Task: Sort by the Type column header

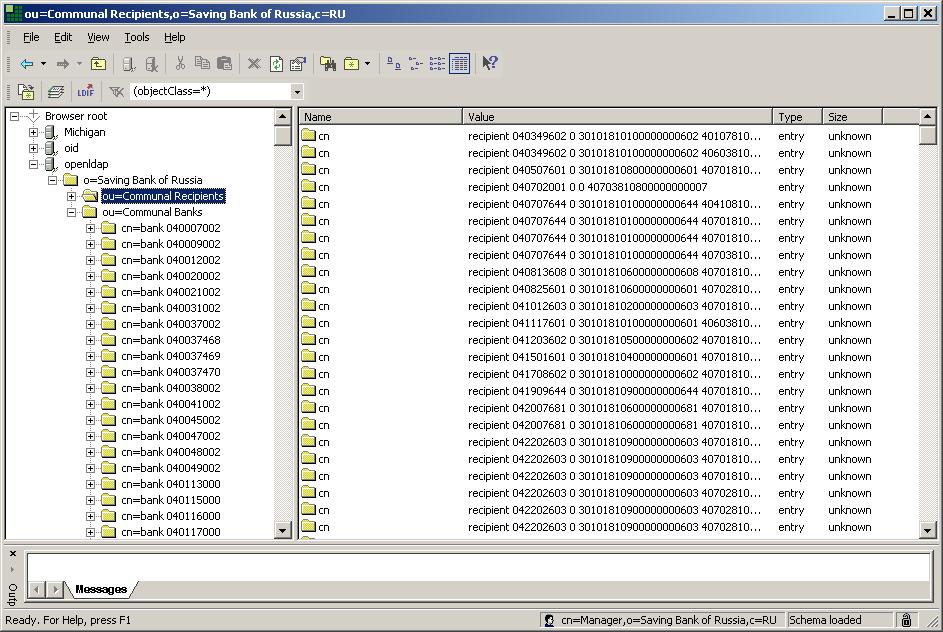Action: [797, 117]
